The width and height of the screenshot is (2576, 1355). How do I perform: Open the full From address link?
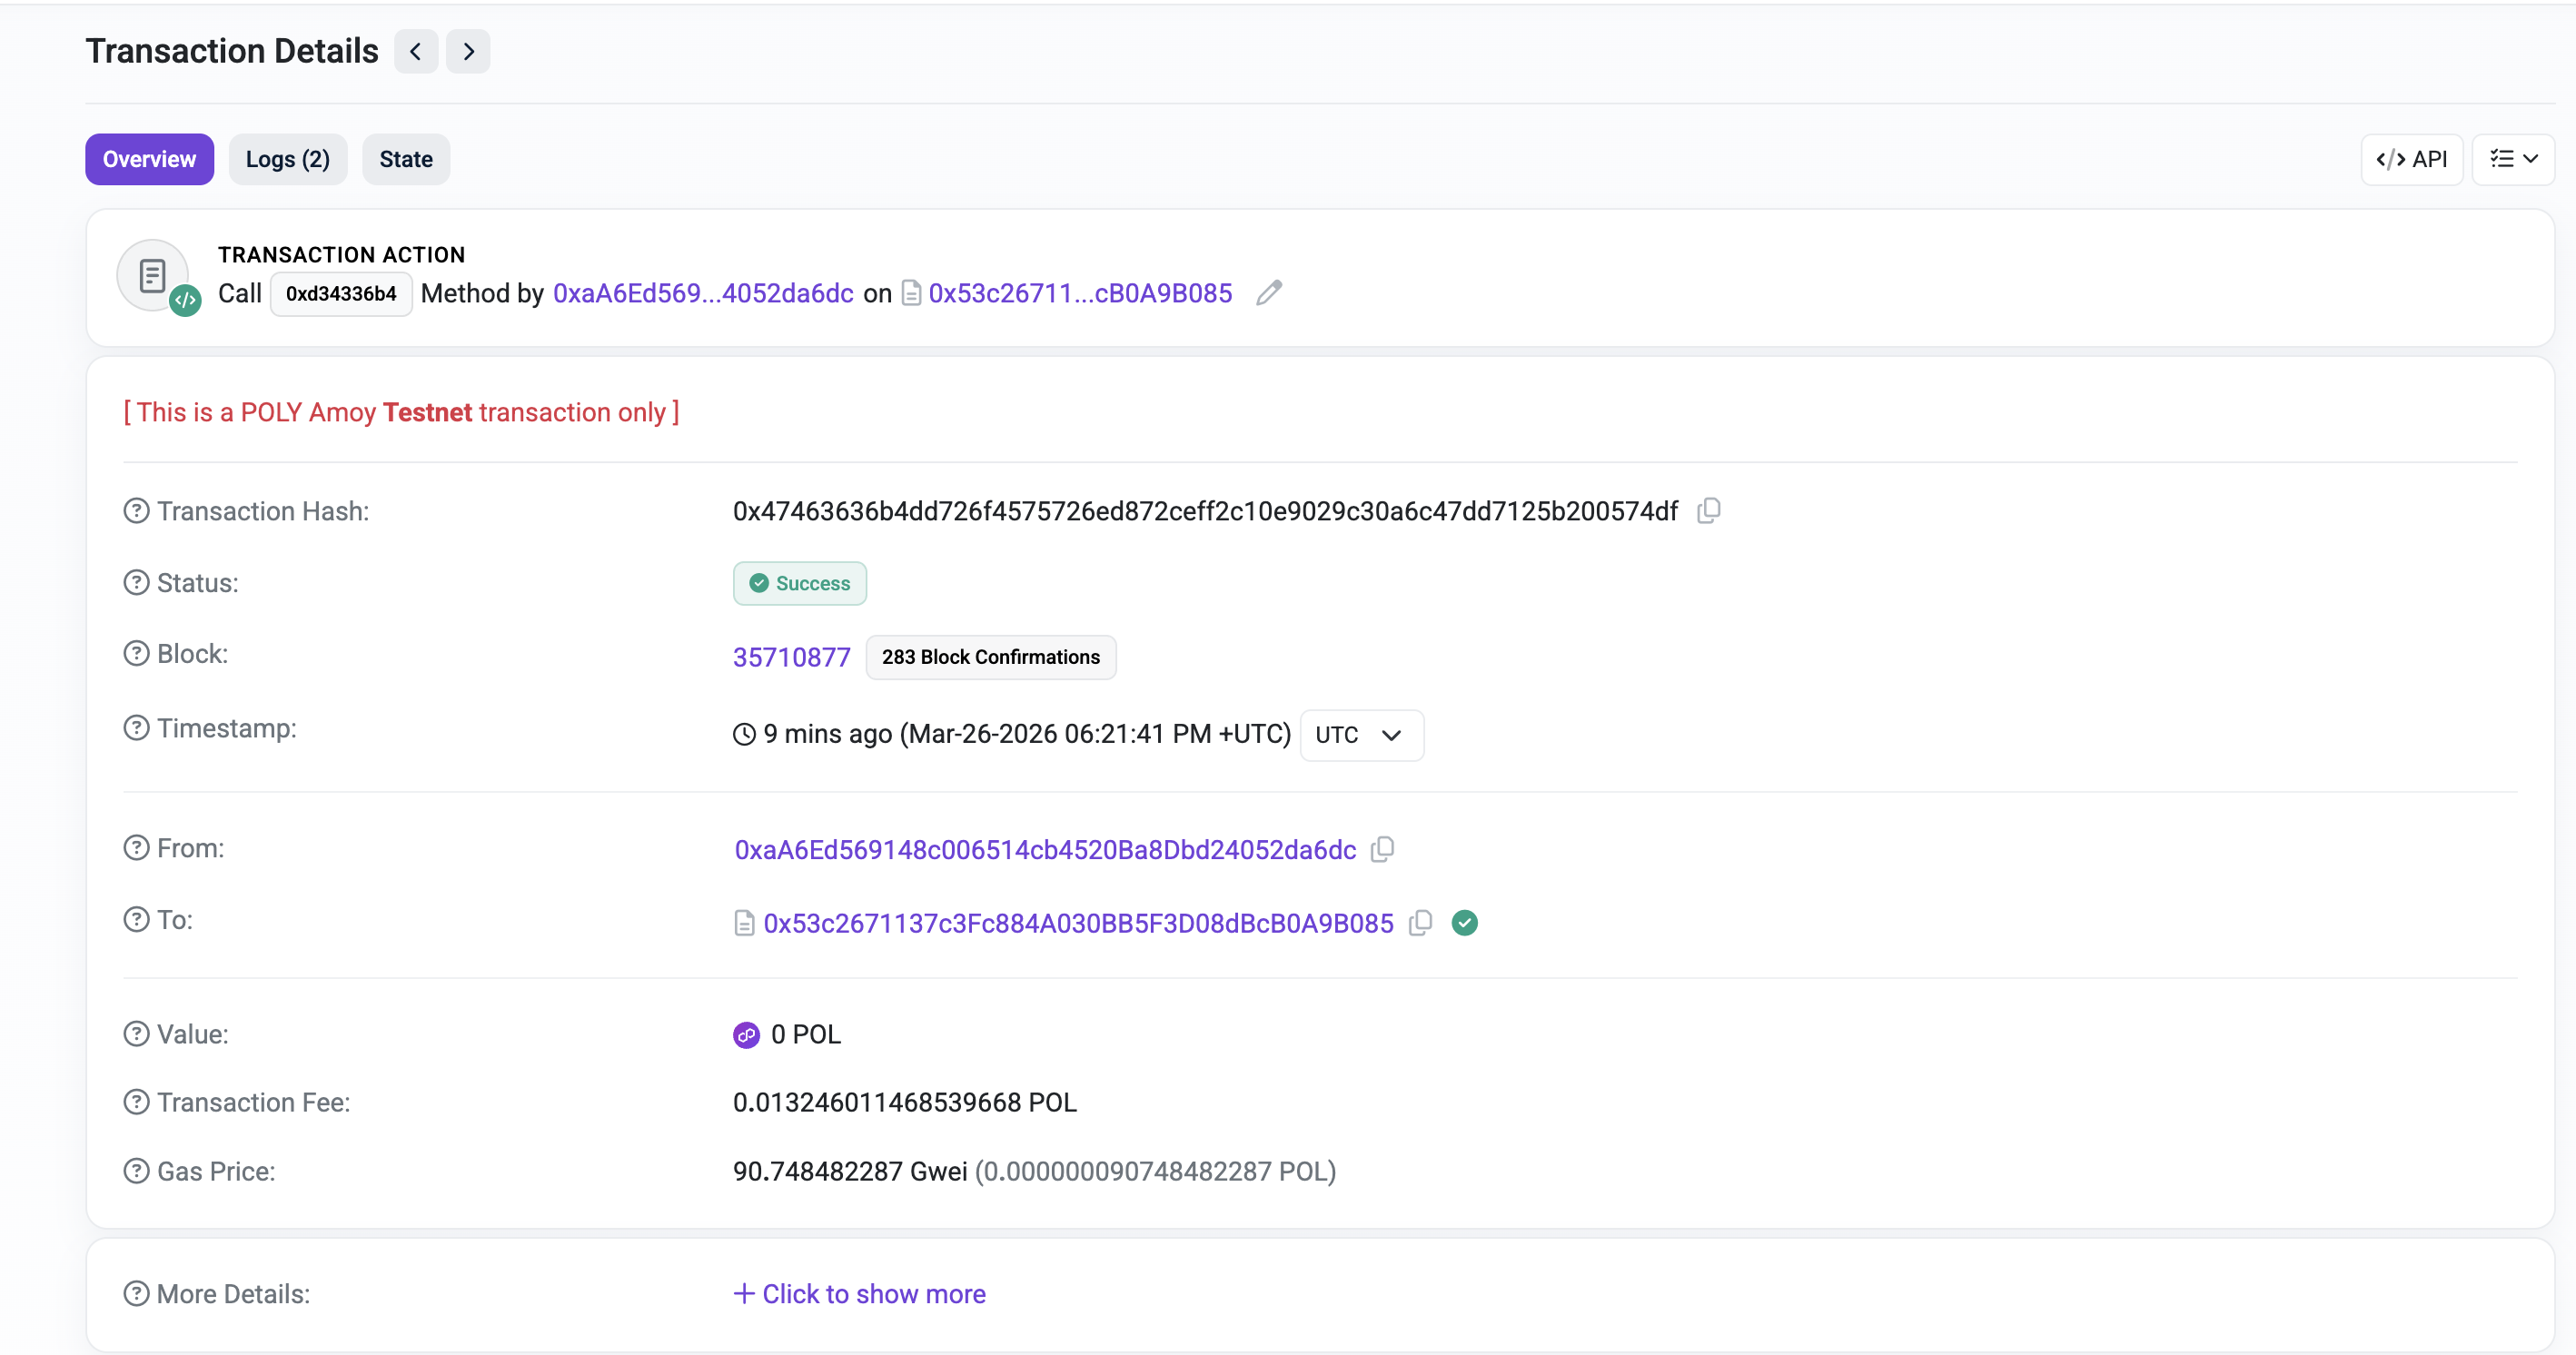coord(1045,849)
